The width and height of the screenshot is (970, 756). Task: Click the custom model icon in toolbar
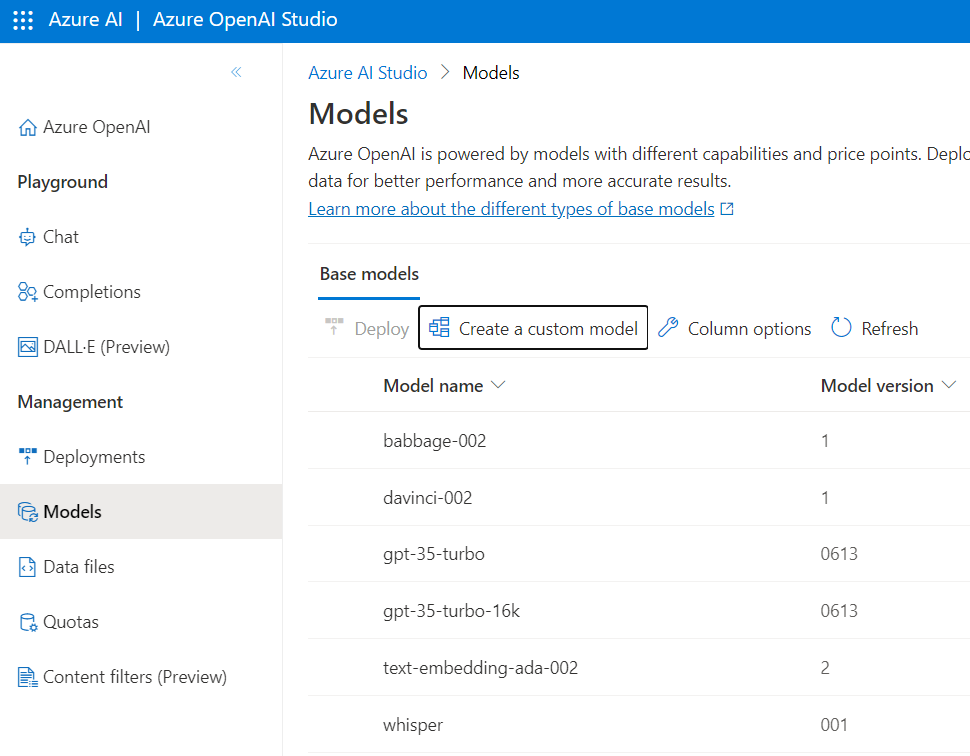tap(439, 327)
